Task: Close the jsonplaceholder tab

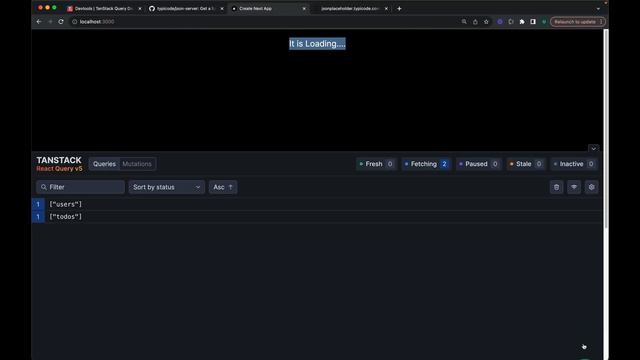Action: pos(386,9)
